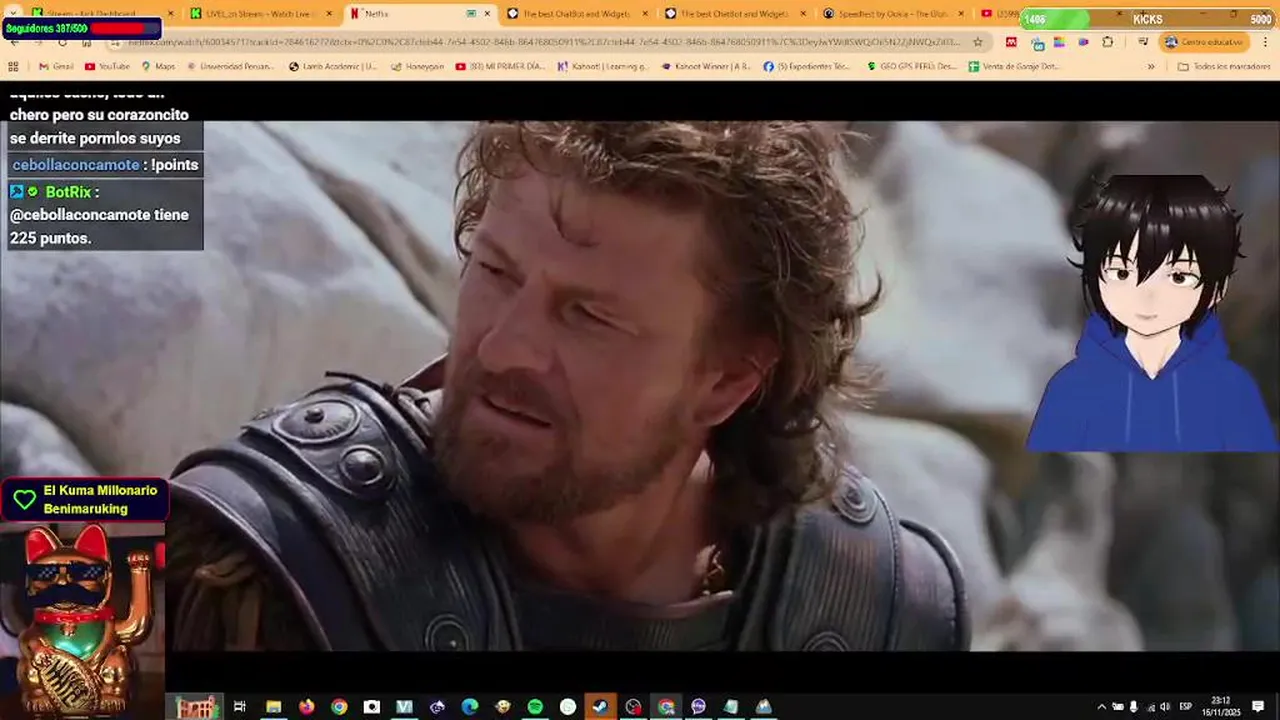Open the media control icon in toolbar
The width and height of the screenshot is (1280, 720).
point(1142,42)
